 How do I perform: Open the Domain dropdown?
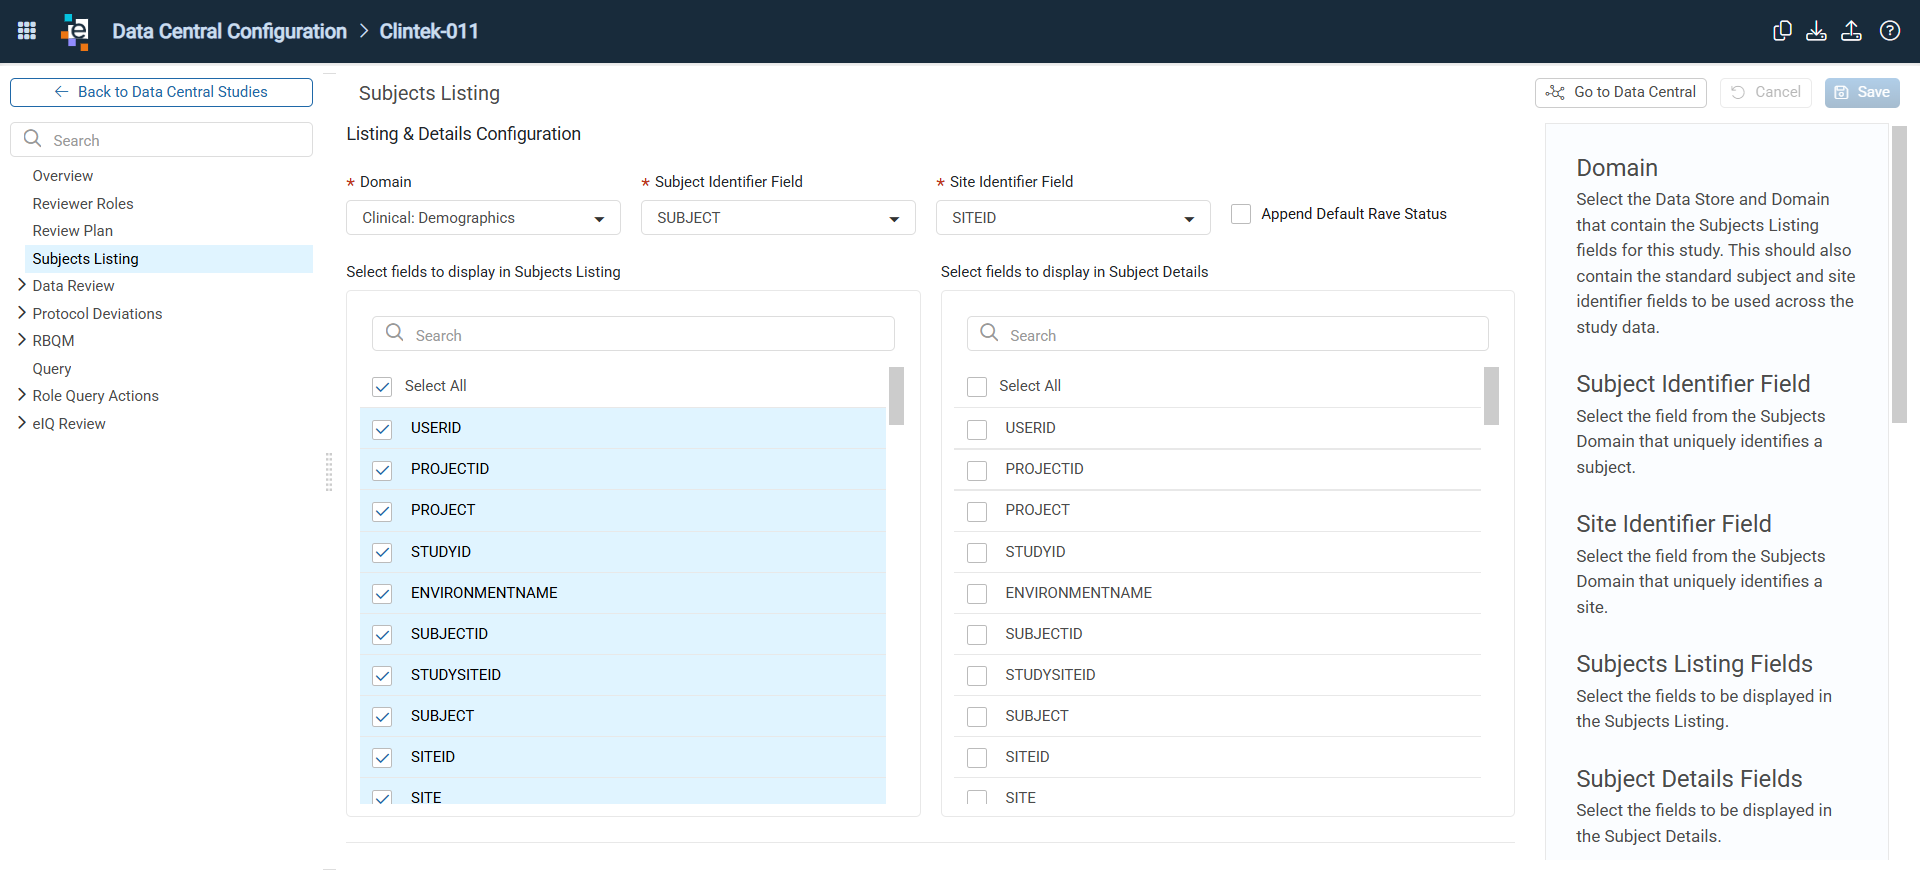click(x=483, y=218)
